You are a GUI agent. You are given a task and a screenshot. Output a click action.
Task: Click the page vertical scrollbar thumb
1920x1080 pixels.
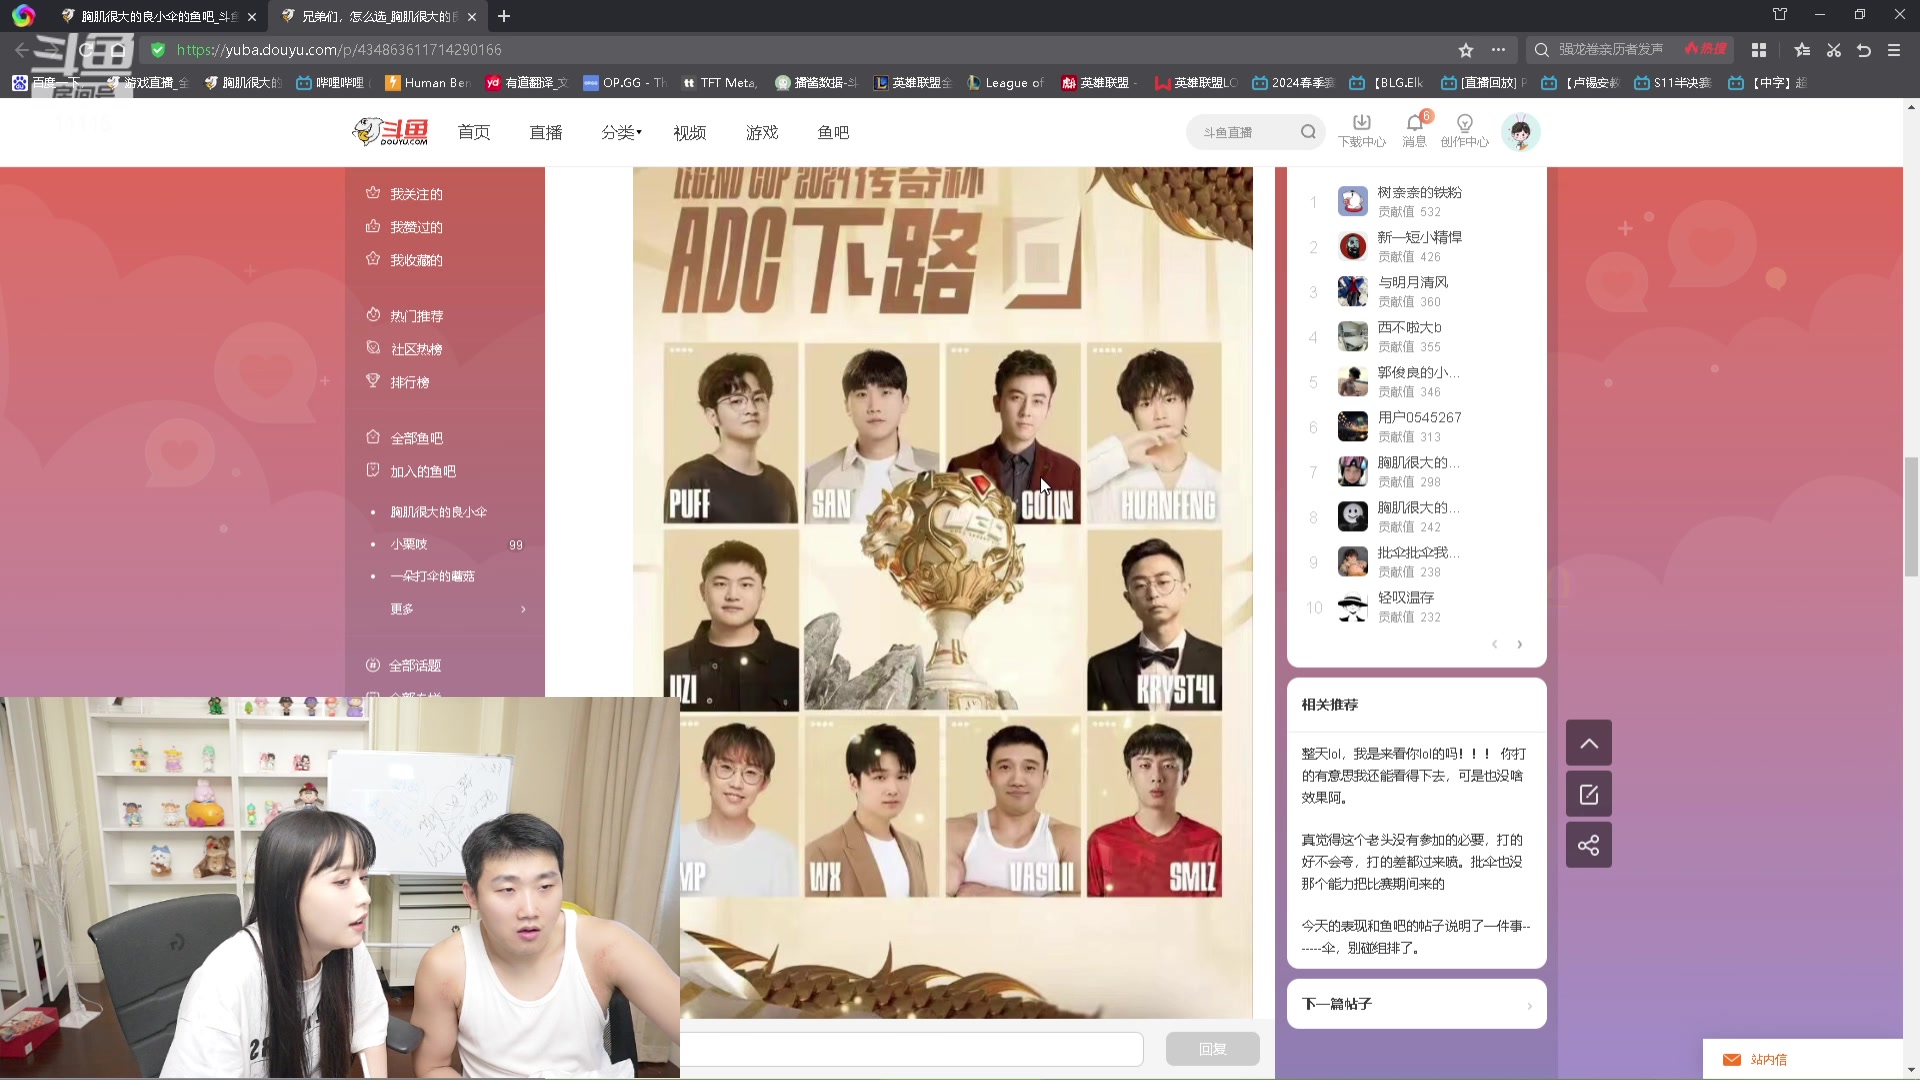coord(1911,516)
